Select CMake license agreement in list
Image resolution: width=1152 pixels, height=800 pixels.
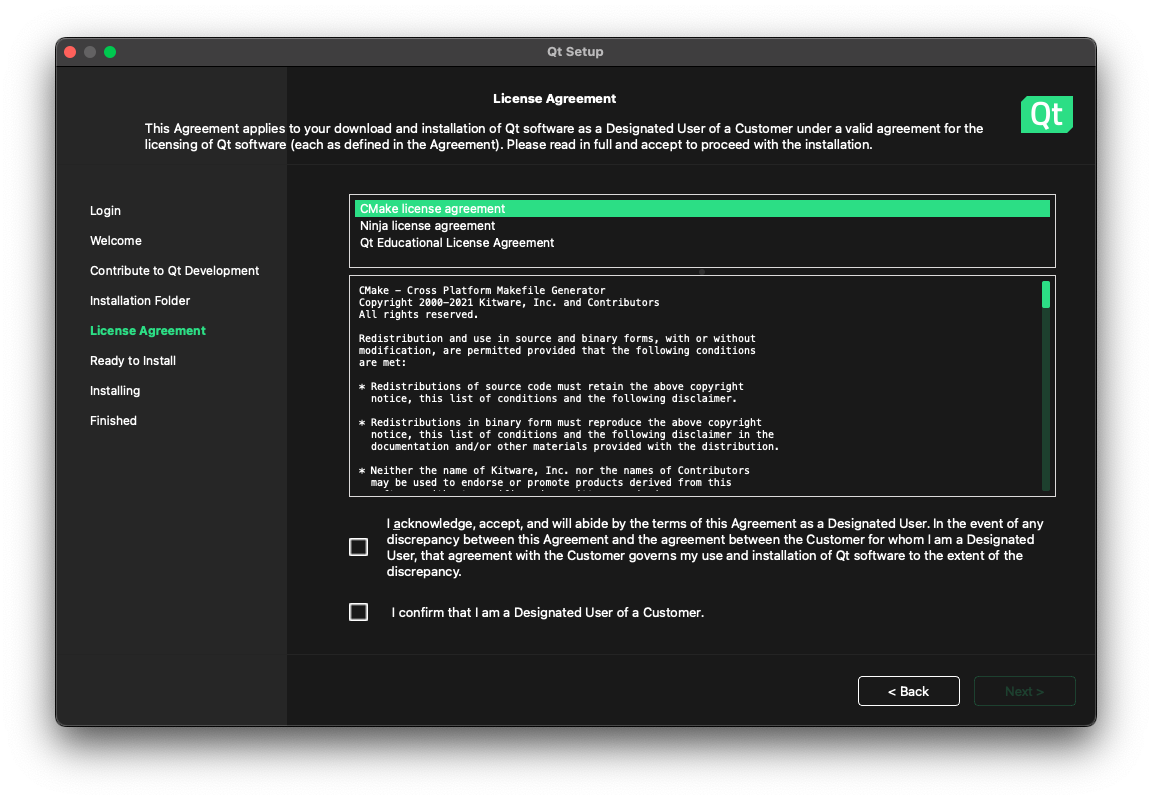tap(433, 209)
